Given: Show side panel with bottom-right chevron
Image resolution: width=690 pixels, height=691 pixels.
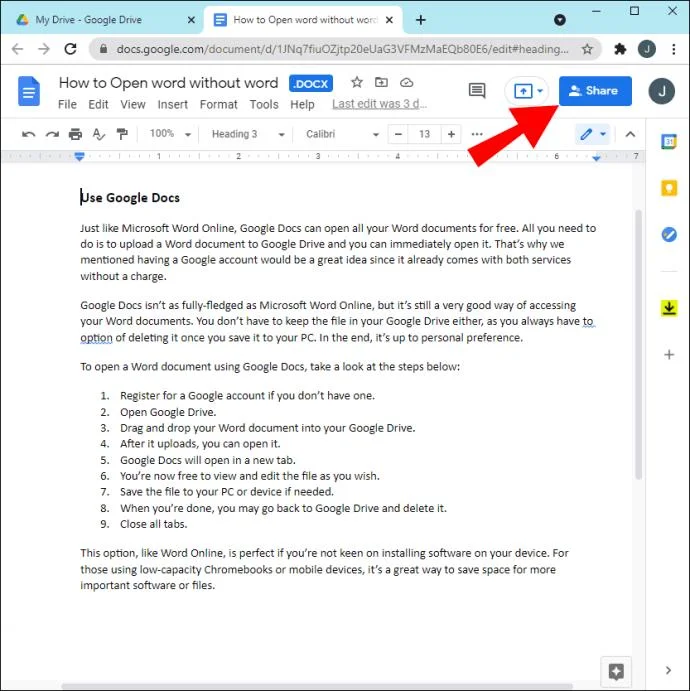Looking at the screenshot, I should 668,670.
